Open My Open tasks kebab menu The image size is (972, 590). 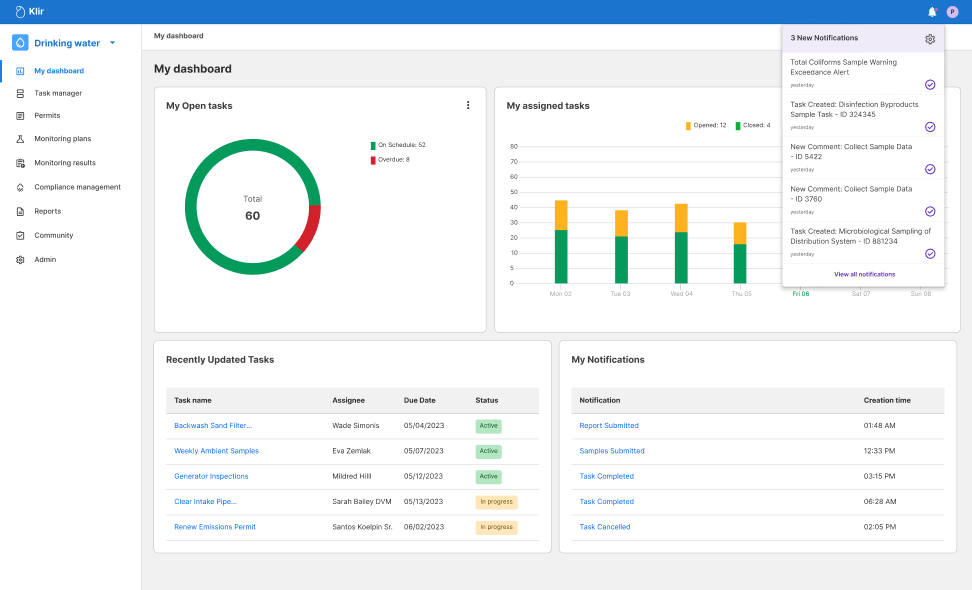468,105
